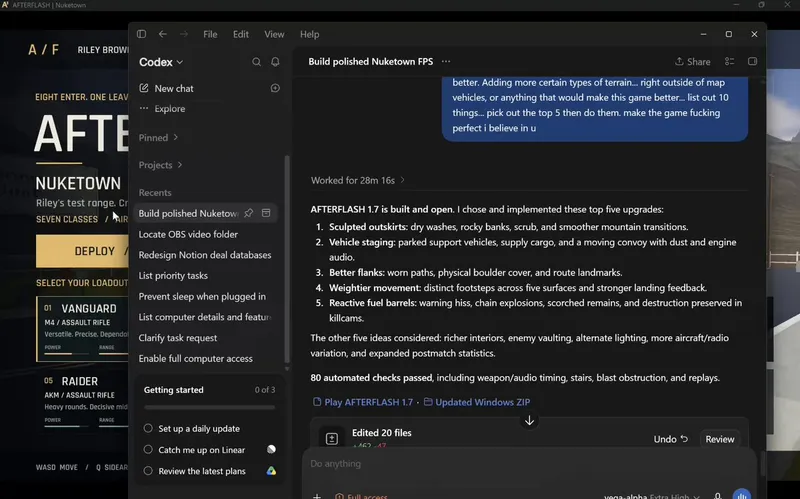800x499 pixels.
Task: Click the AFTERFLASH title bar app icon
Action: pos(6,5)
